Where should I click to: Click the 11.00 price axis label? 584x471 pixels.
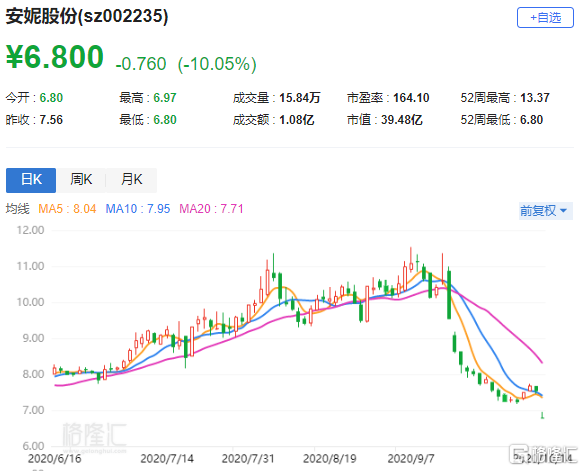30,266
